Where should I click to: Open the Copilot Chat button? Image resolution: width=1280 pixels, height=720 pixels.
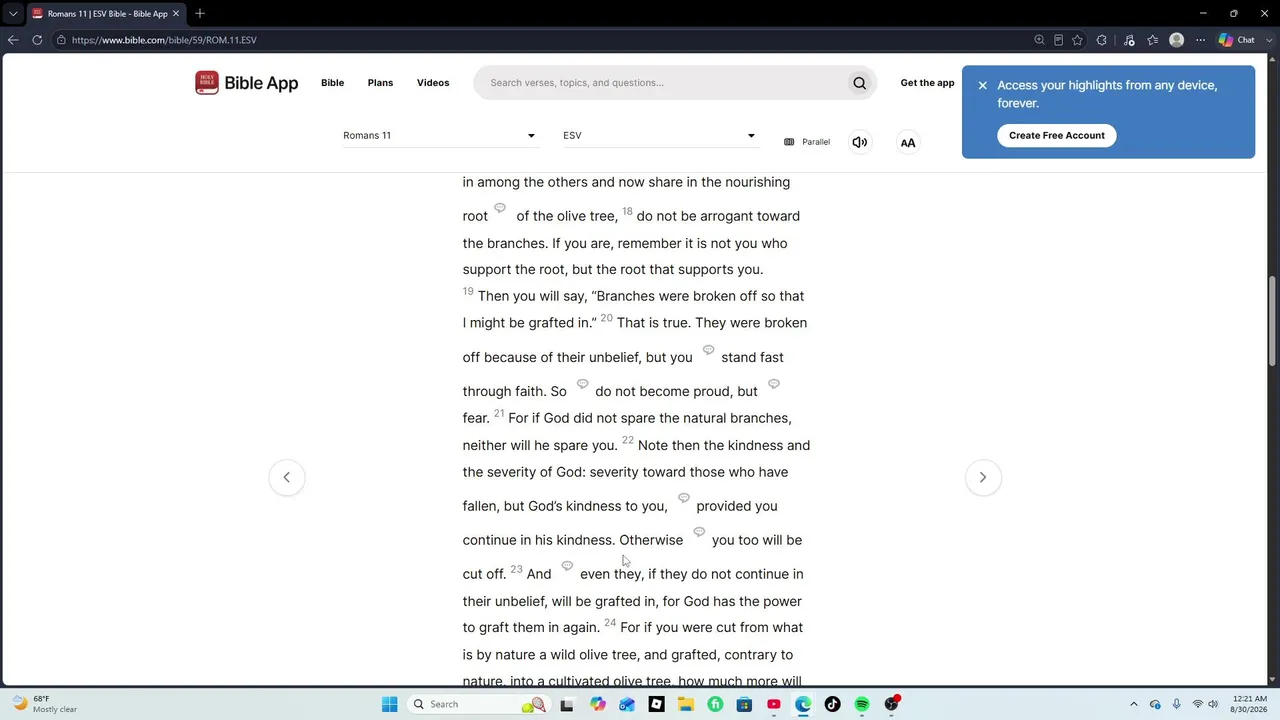1237,40
